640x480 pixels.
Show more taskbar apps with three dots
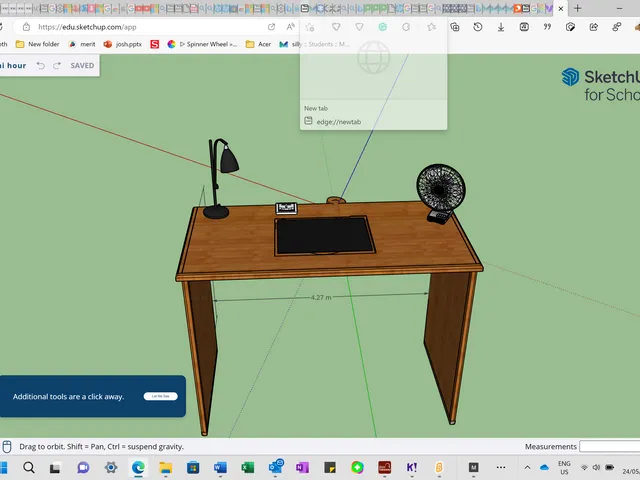coord(501,467)
